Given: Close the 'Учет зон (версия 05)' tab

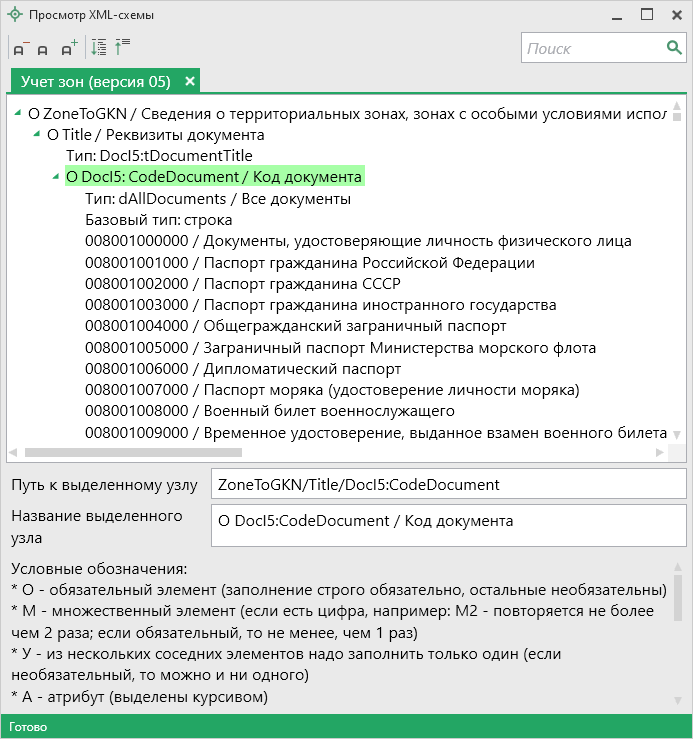Looking at the screenshot, I should (x=190, y=81).
